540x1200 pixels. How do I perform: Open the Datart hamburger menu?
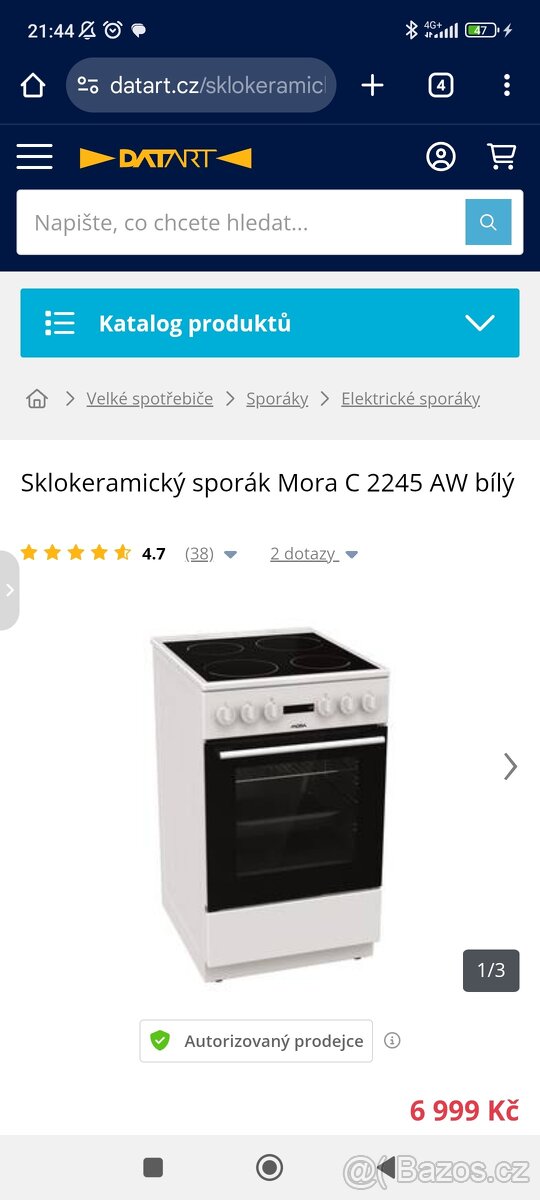point(34,157)
